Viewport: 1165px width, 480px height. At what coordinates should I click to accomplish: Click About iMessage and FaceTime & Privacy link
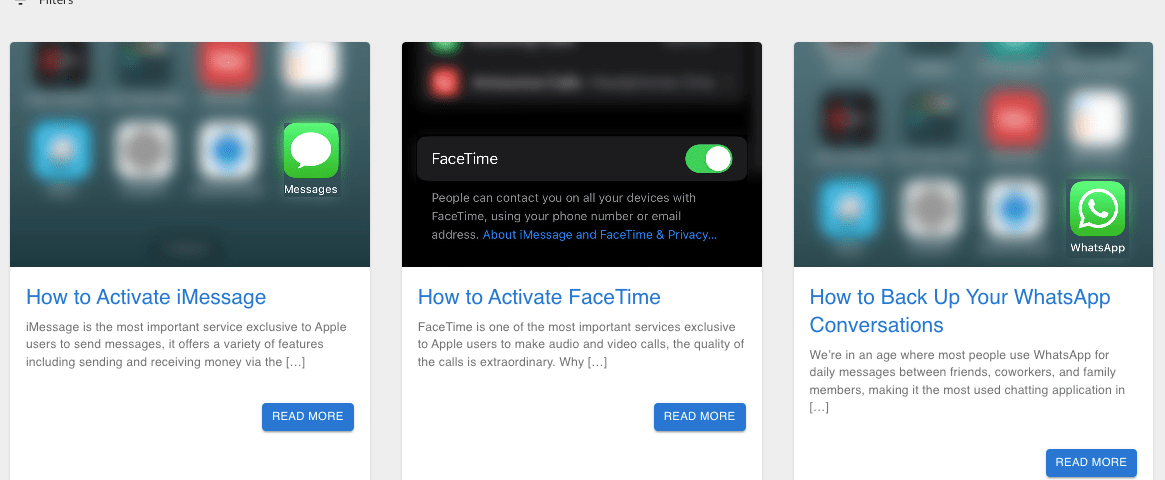pos(600,235)
